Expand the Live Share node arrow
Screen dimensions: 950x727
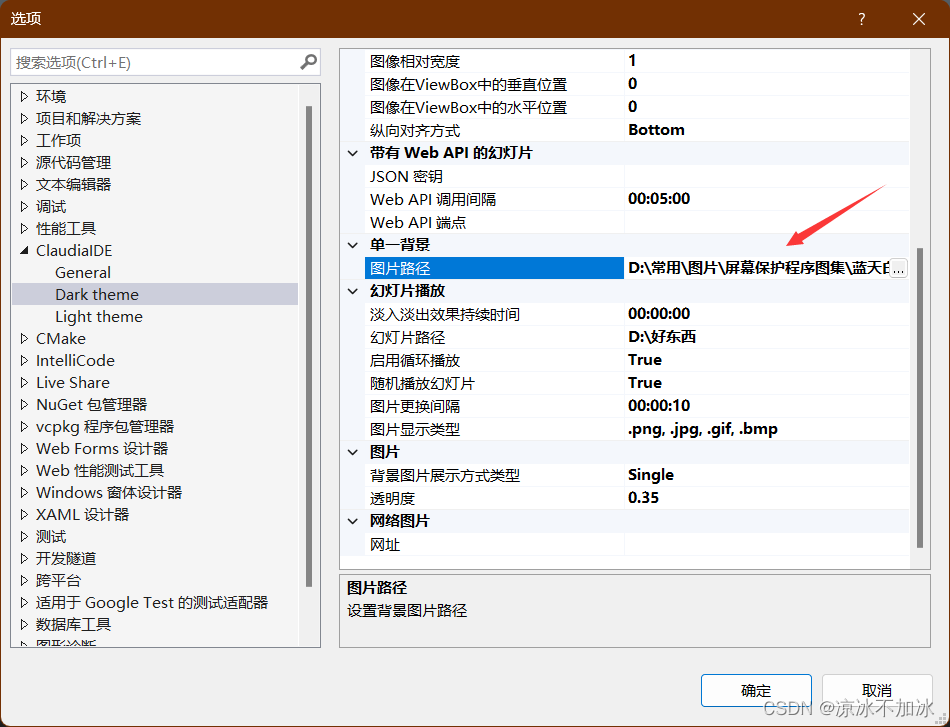24,382
